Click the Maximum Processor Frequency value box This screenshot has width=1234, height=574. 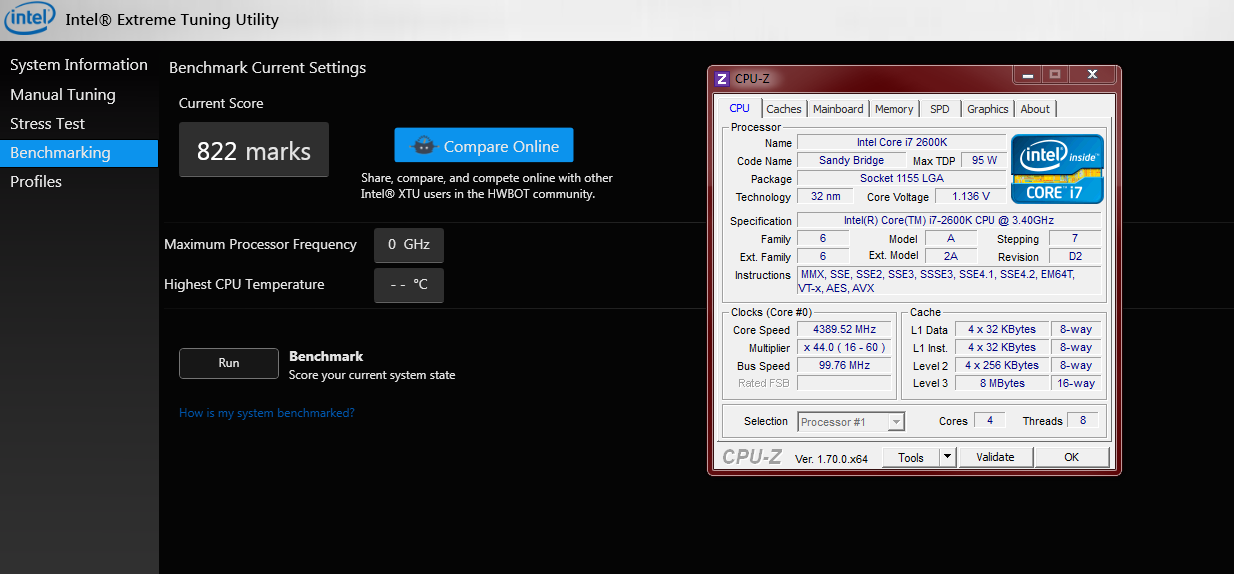409,245
